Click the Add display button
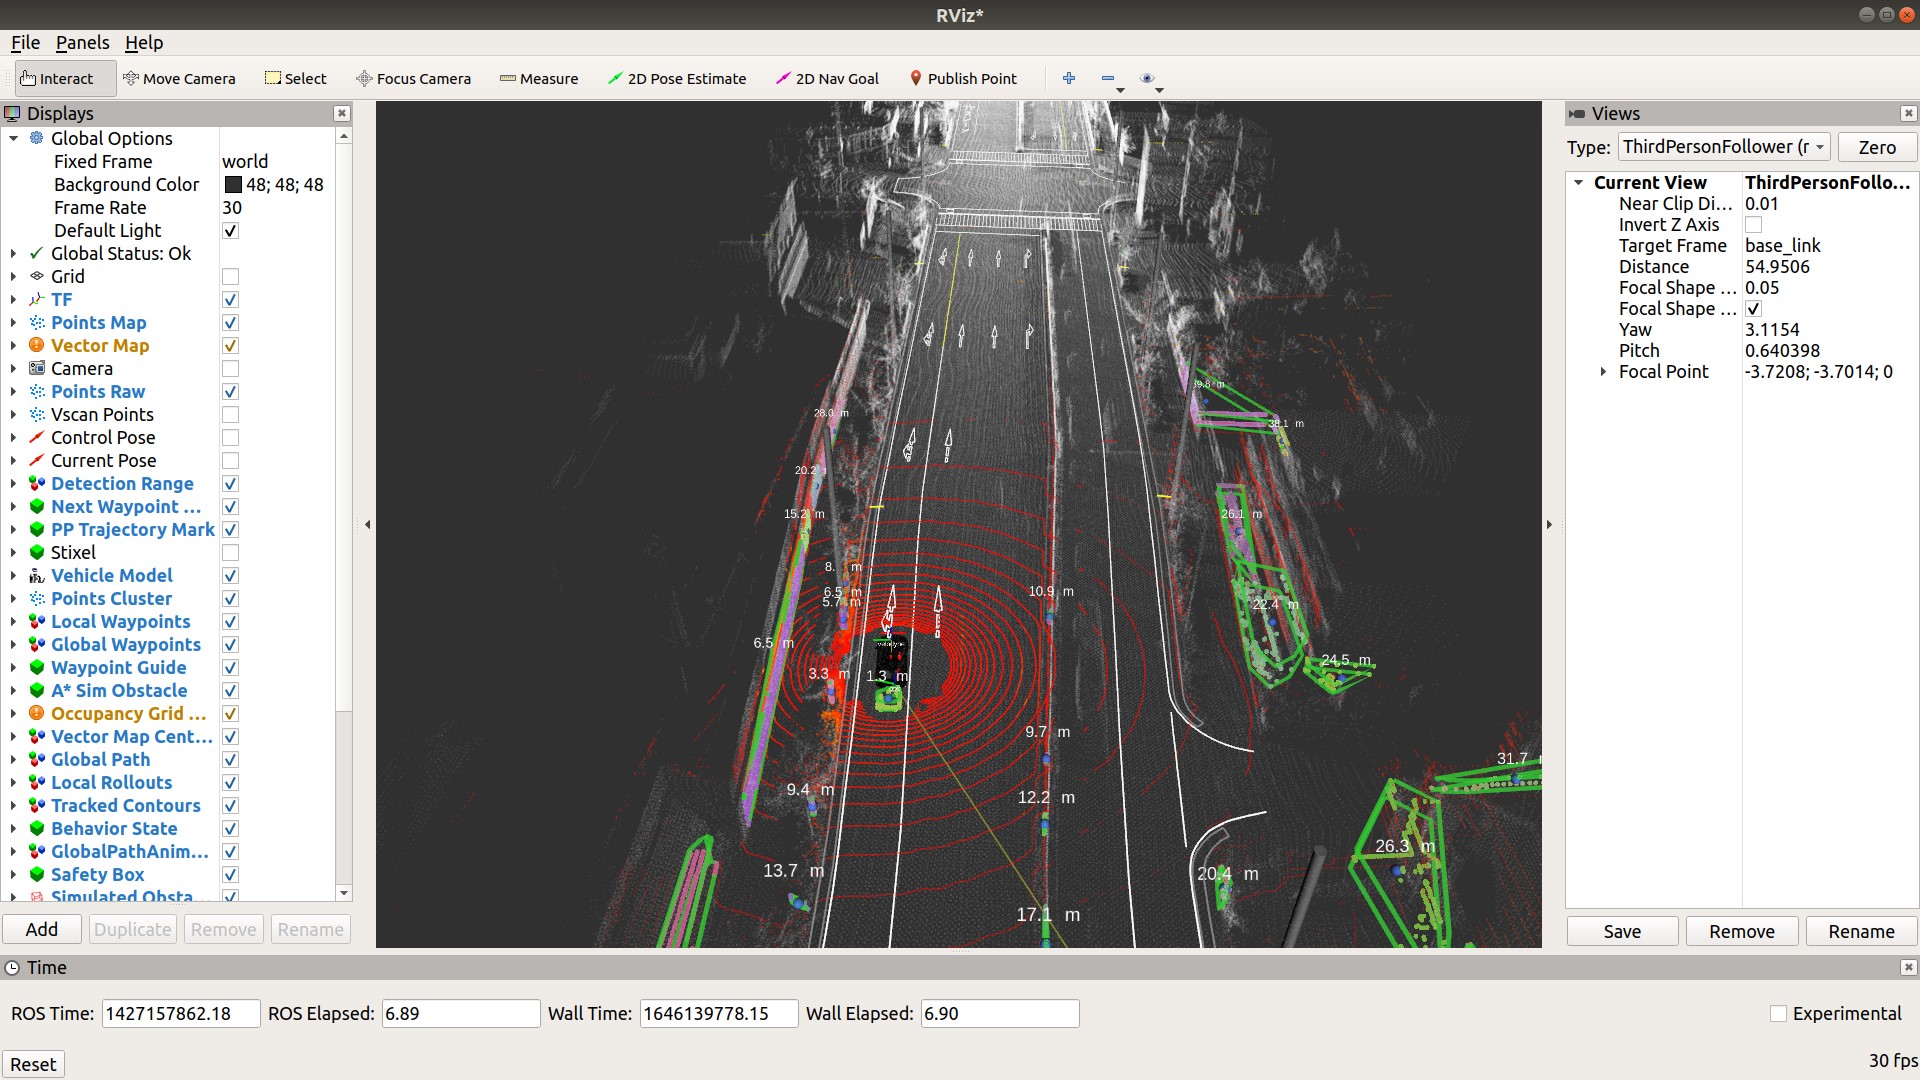Screen dimensions: 1920x1080 tap(41, 929)
